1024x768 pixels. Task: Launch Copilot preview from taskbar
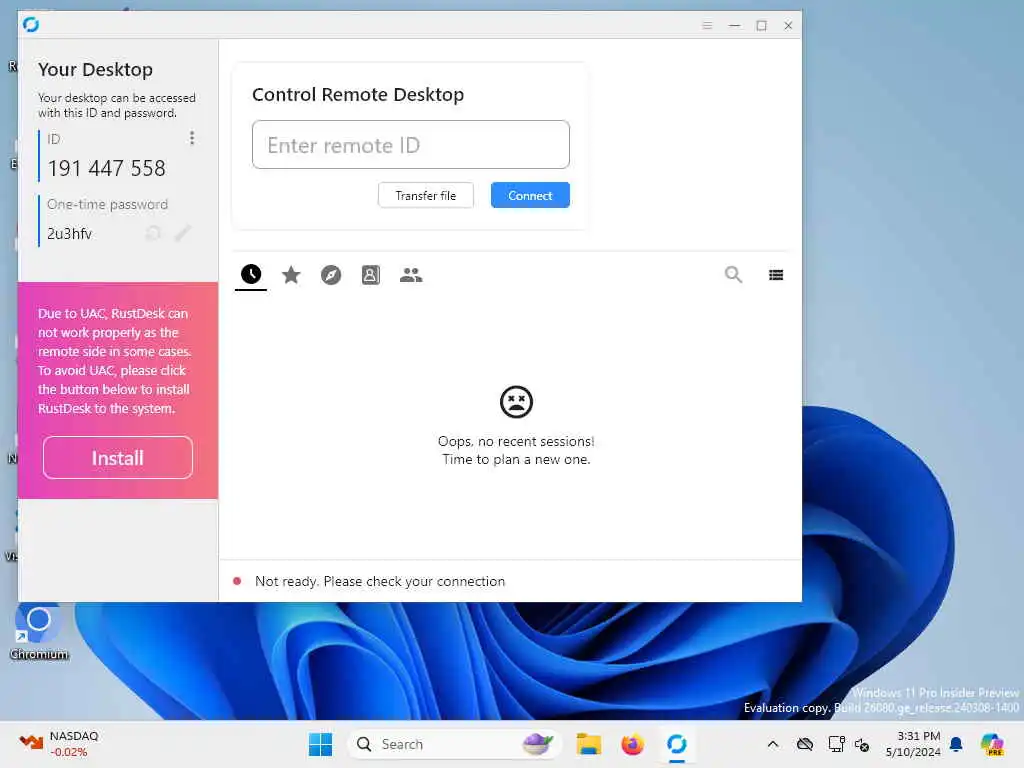pos(992,744)
